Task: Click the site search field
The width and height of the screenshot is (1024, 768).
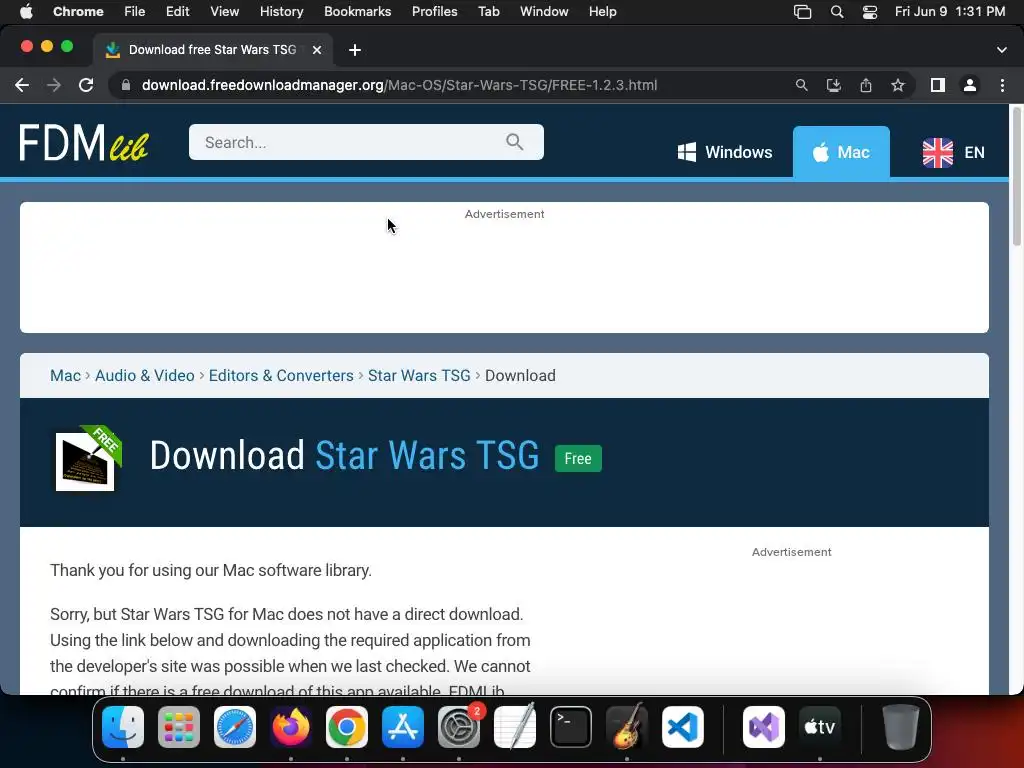Action: point(366,142)
